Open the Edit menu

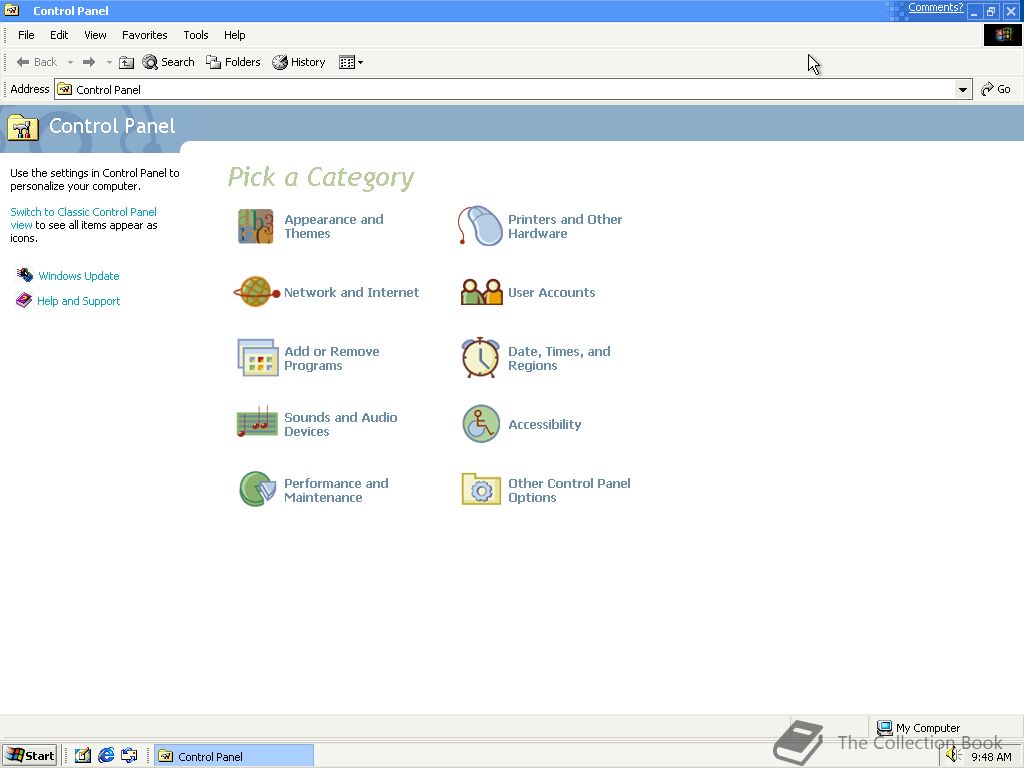click(59, 35)
